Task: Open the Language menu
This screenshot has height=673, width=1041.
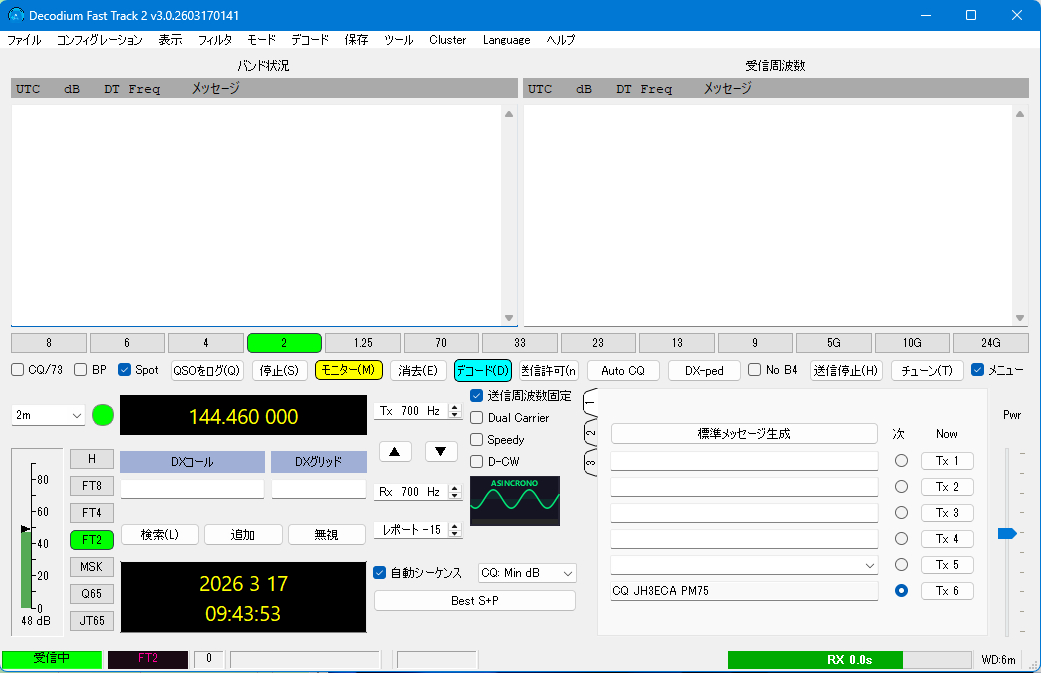Action: pos(506,40)
